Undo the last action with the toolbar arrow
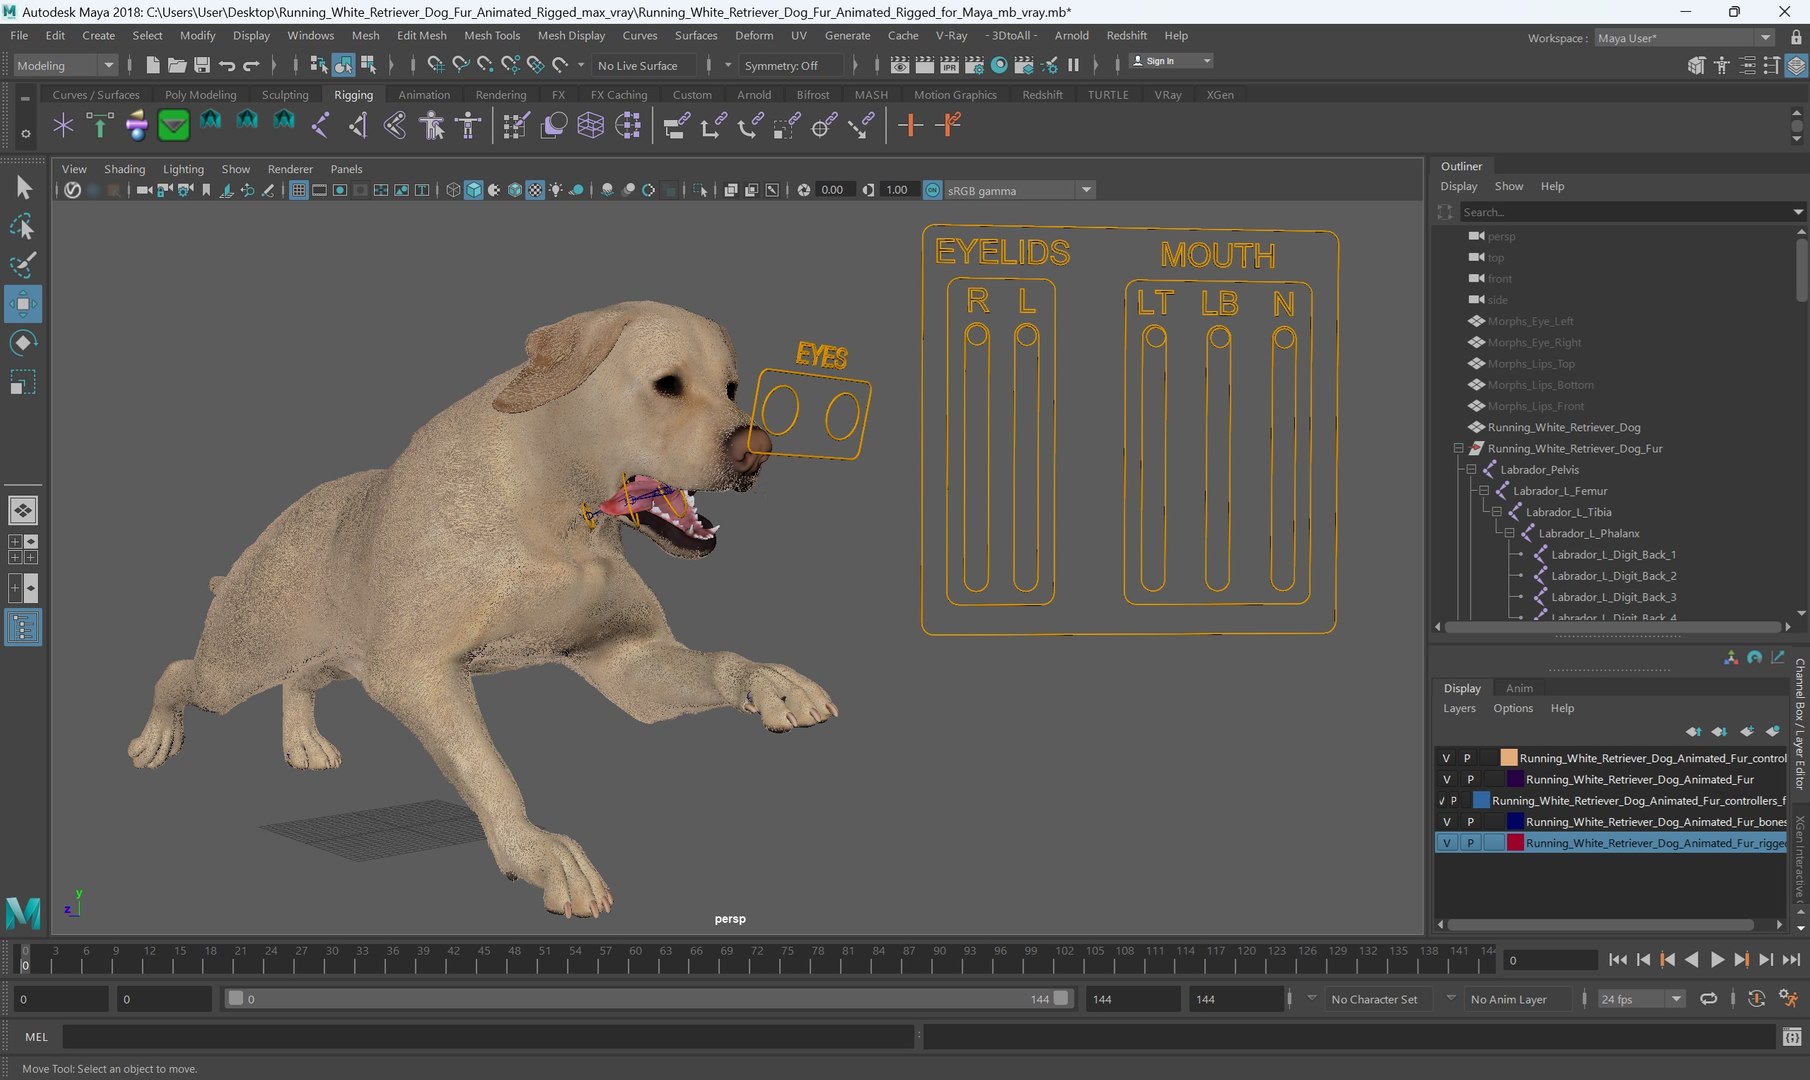Screen dimensions: 1810x1080 coord(226,65)
